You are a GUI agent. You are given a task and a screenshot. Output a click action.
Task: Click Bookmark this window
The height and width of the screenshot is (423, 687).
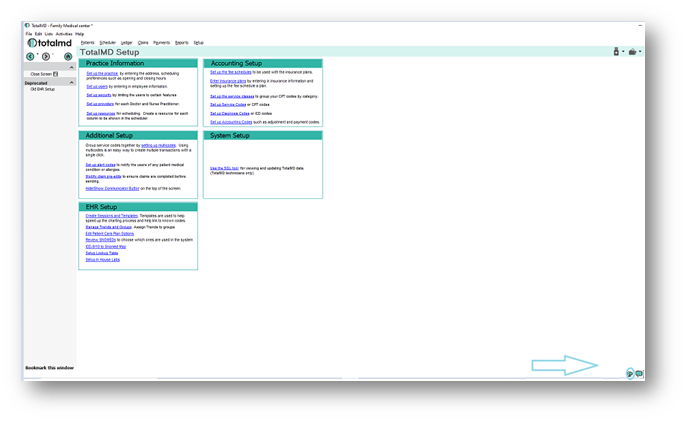50,368
